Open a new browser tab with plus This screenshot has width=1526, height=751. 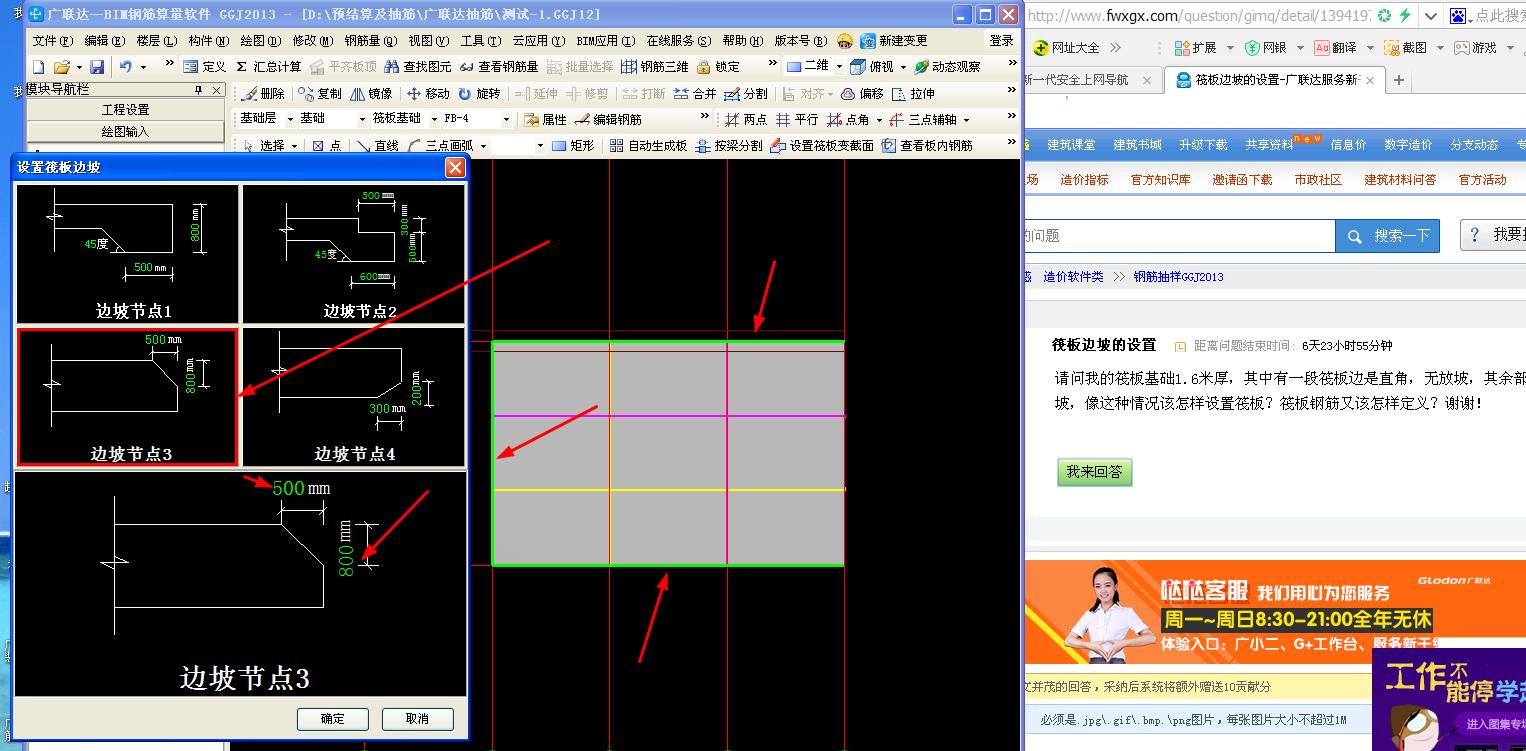point(1398,80)
